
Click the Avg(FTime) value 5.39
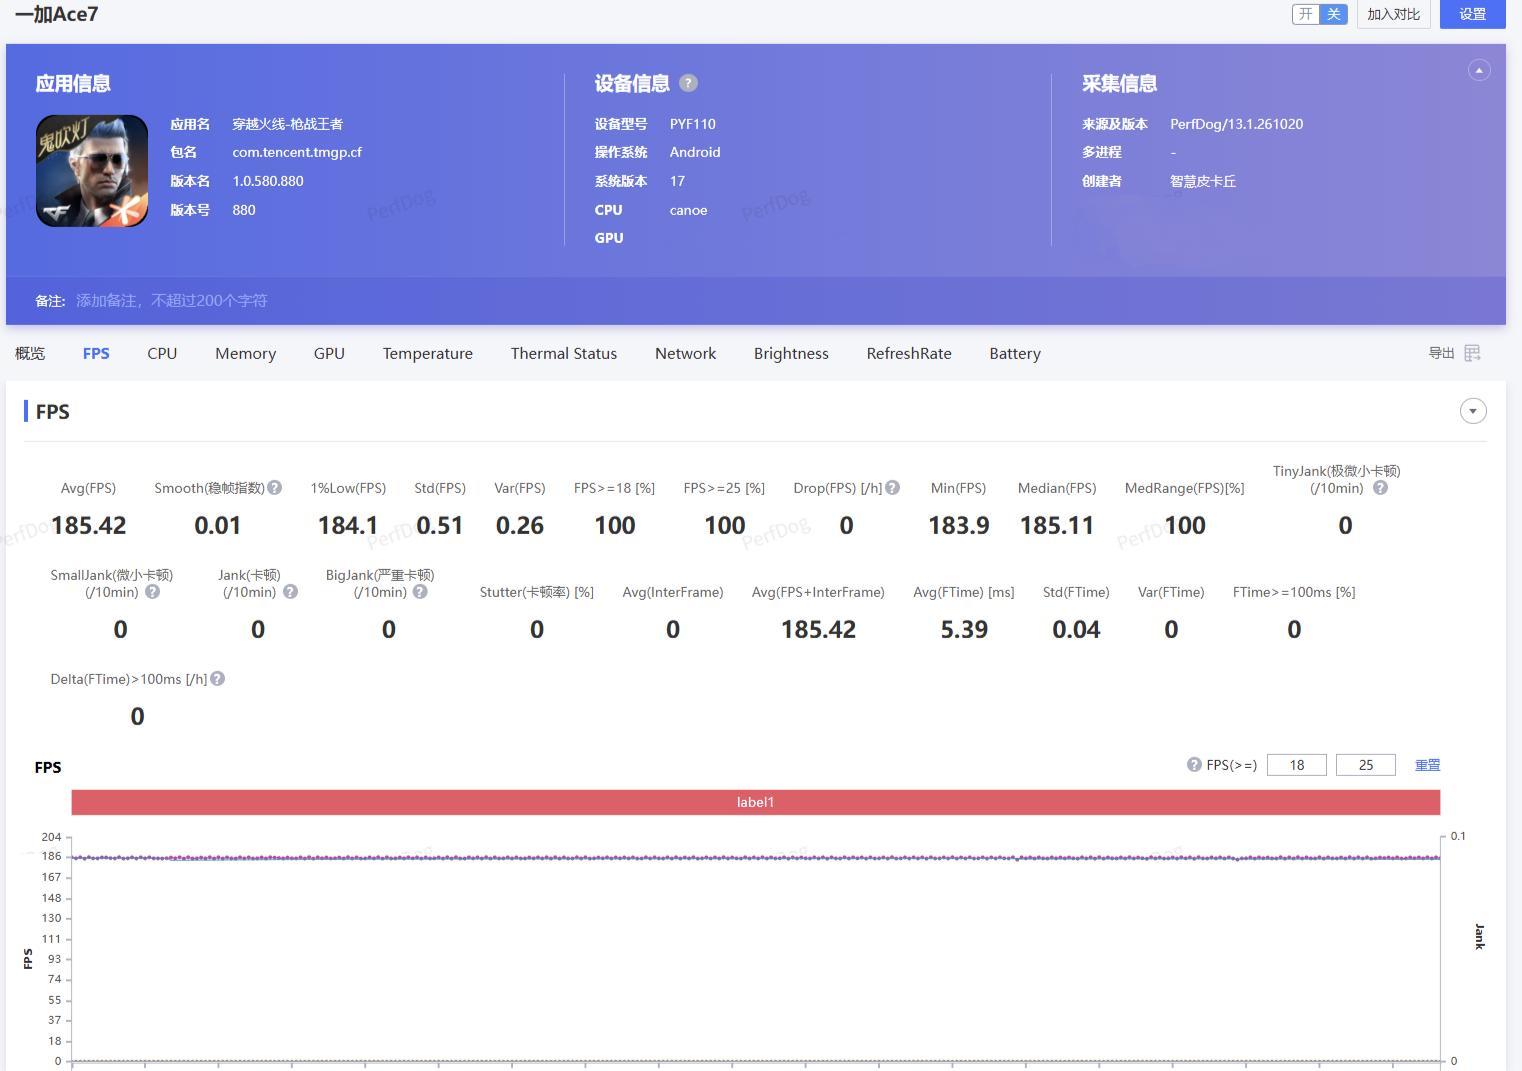(x=964, y=630)
